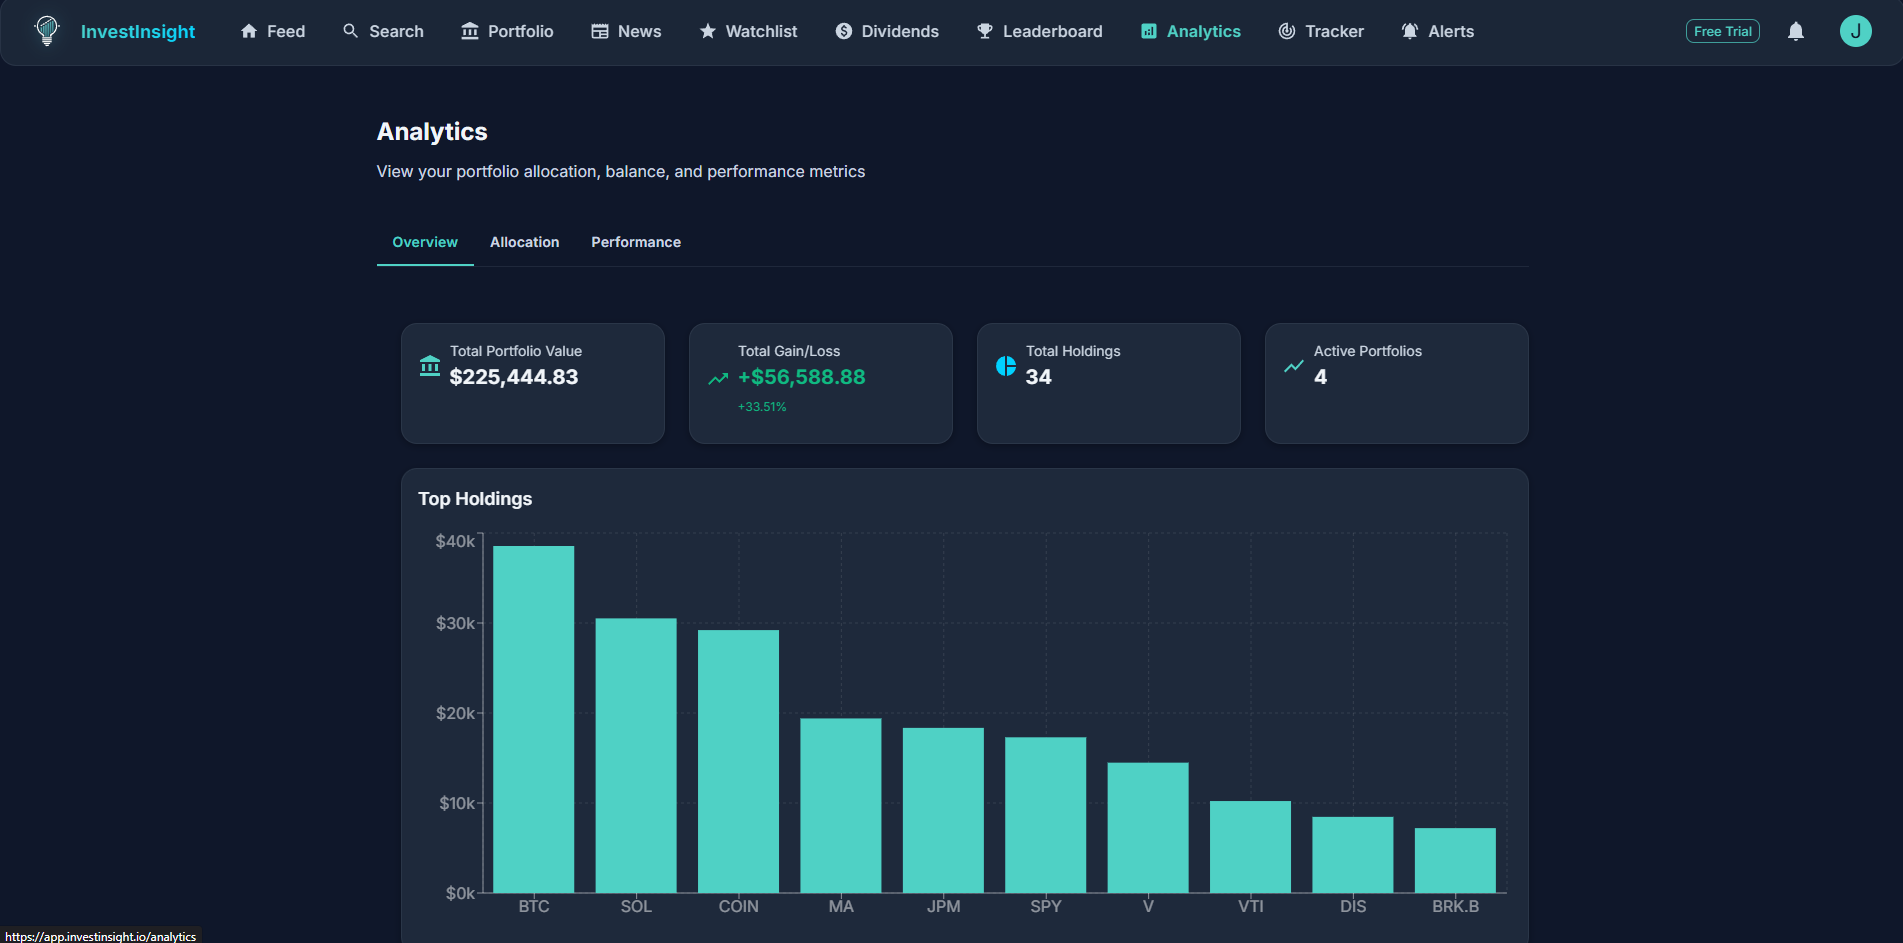
Task: Click the Dividends dollar icon
Action: pos(842,31)
